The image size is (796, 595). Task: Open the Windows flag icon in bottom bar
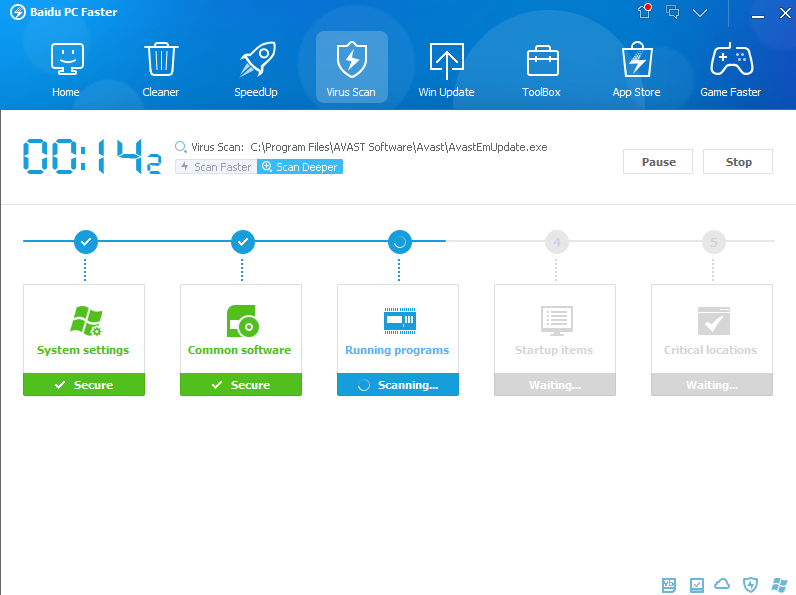pyautogui.click(x=779, y=585)
